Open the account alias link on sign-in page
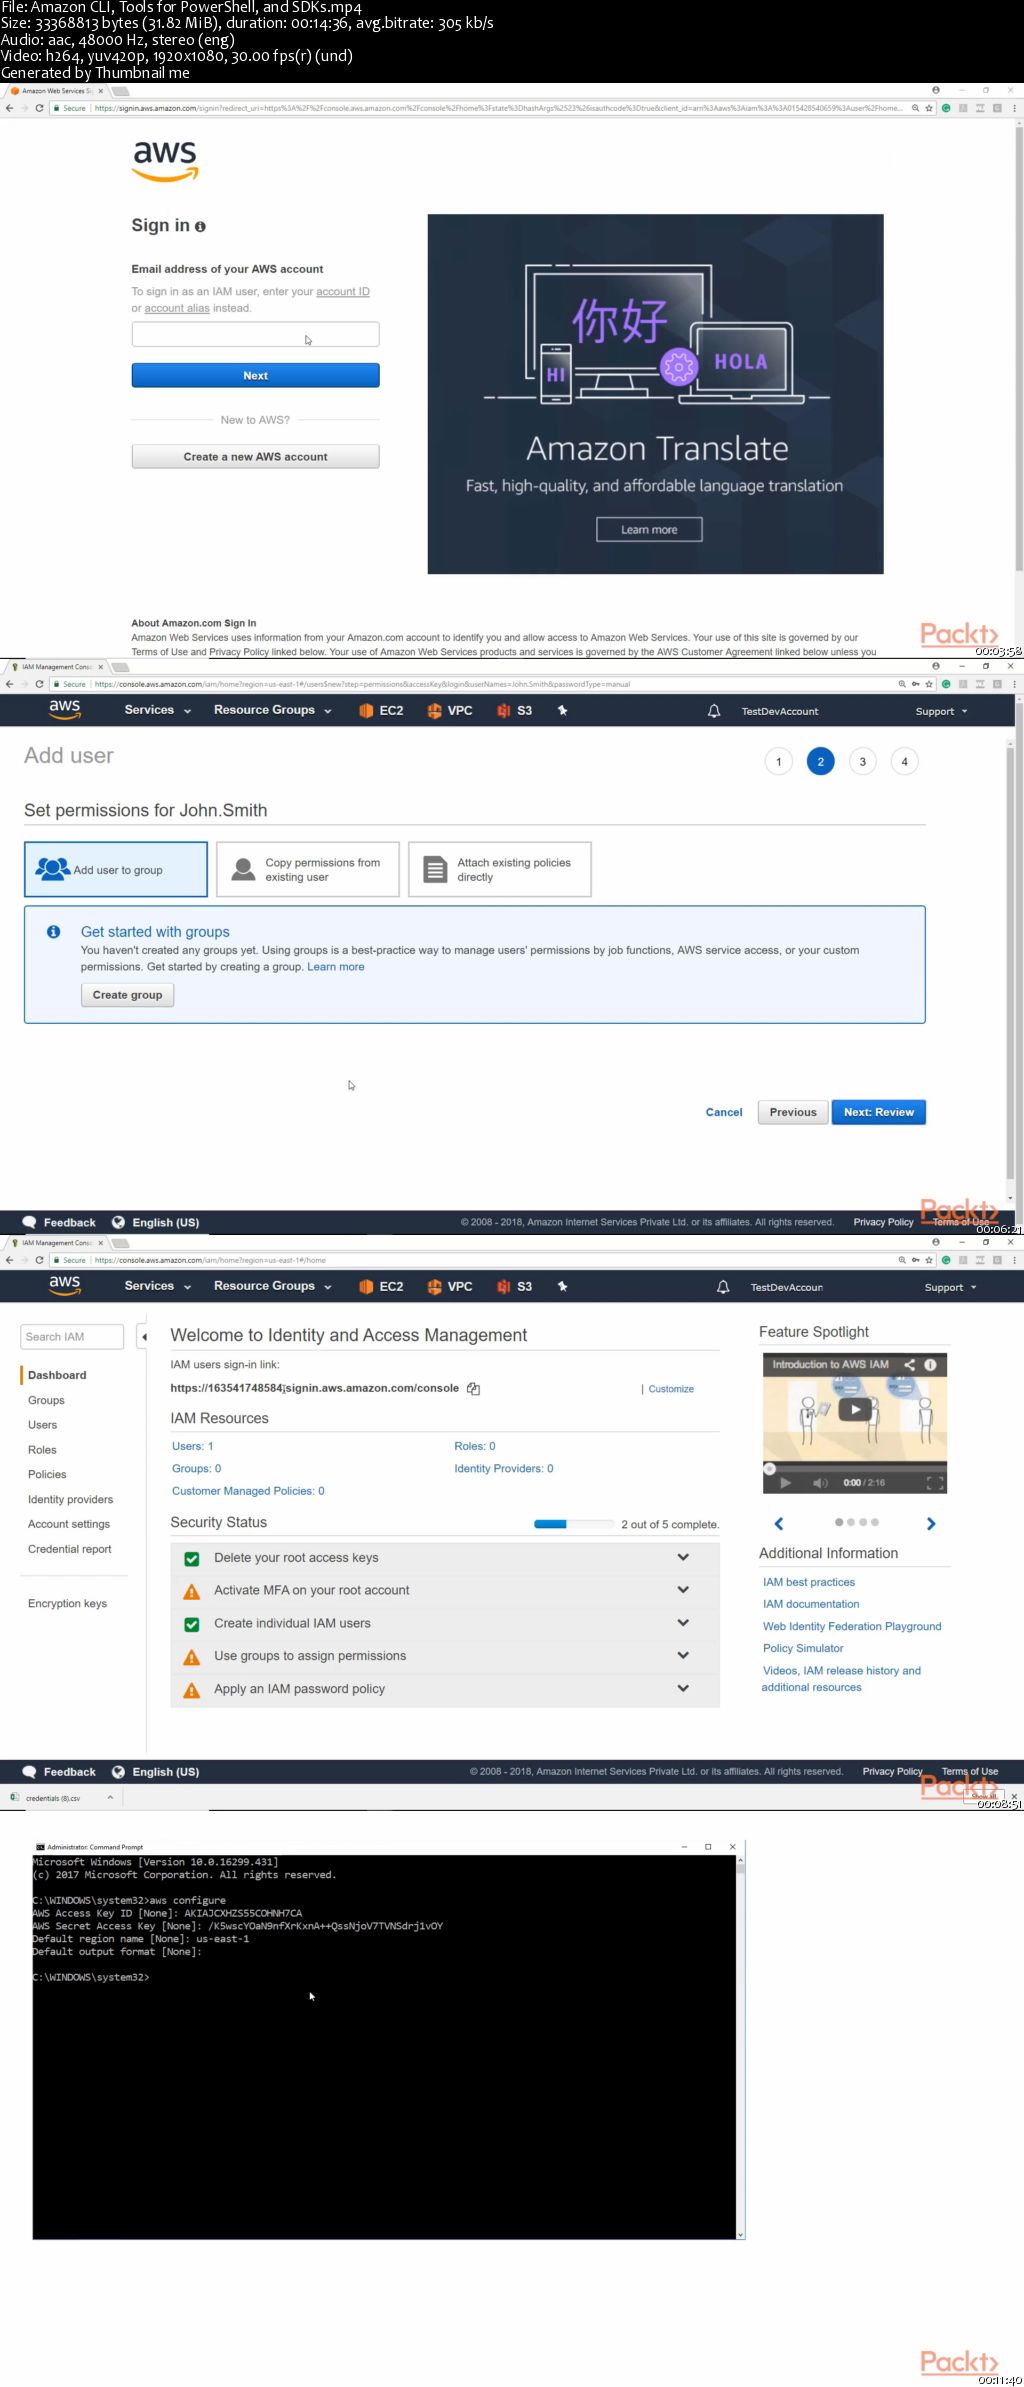Viewport: 1024px width, 2387px height. click(177, 308)
